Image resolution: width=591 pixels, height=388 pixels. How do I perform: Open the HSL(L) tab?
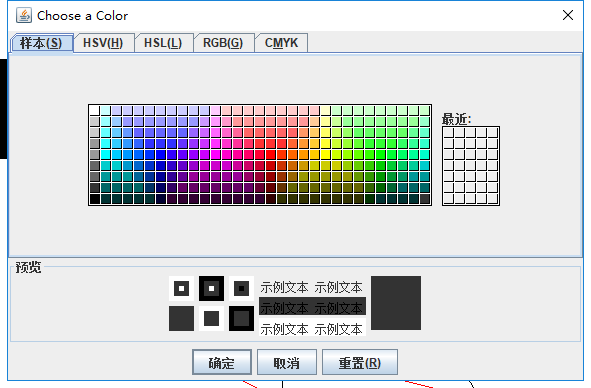tap(164, 43)
